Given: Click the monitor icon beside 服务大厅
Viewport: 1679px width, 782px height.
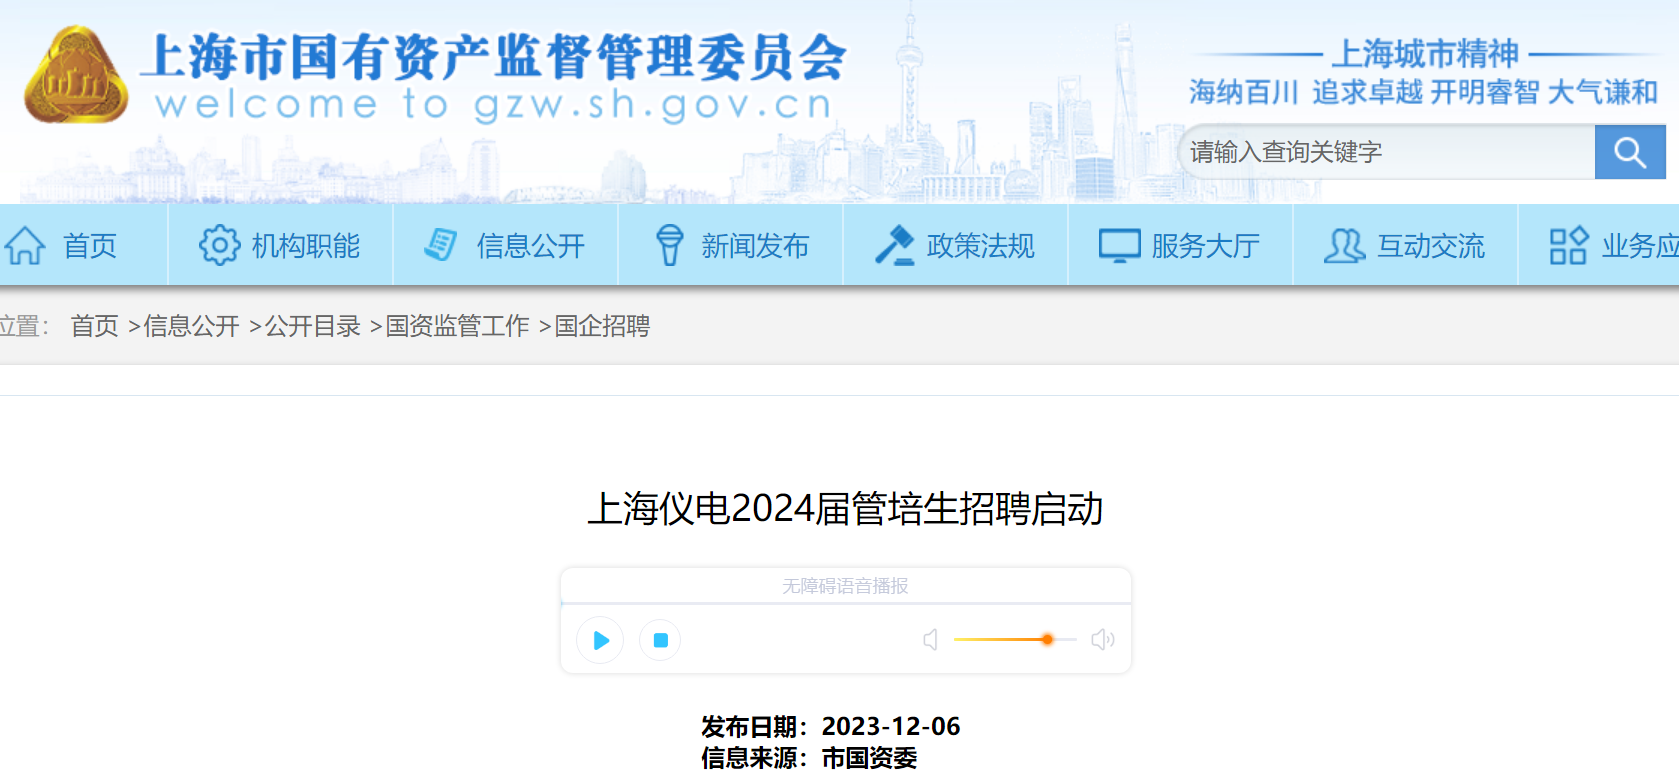Looking at the screenshot, I should 1119,245.
